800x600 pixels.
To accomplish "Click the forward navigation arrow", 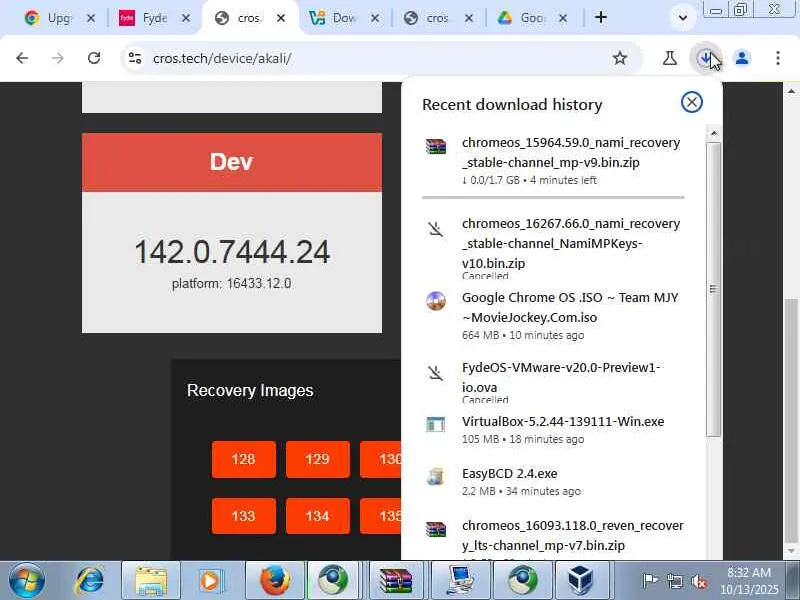I will point(58,58).
